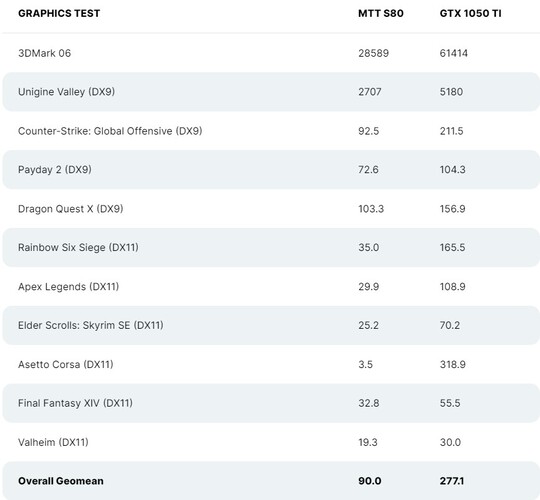Screen dimensions: 540x500
Task: Select the Dragon Quest X (DX9) label
Action: point(71,209)
